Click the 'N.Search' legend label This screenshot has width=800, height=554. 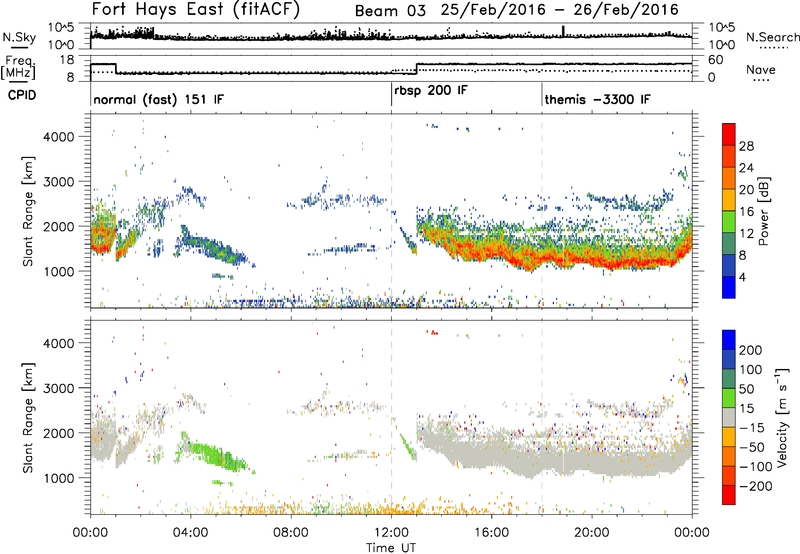[772, 37]
